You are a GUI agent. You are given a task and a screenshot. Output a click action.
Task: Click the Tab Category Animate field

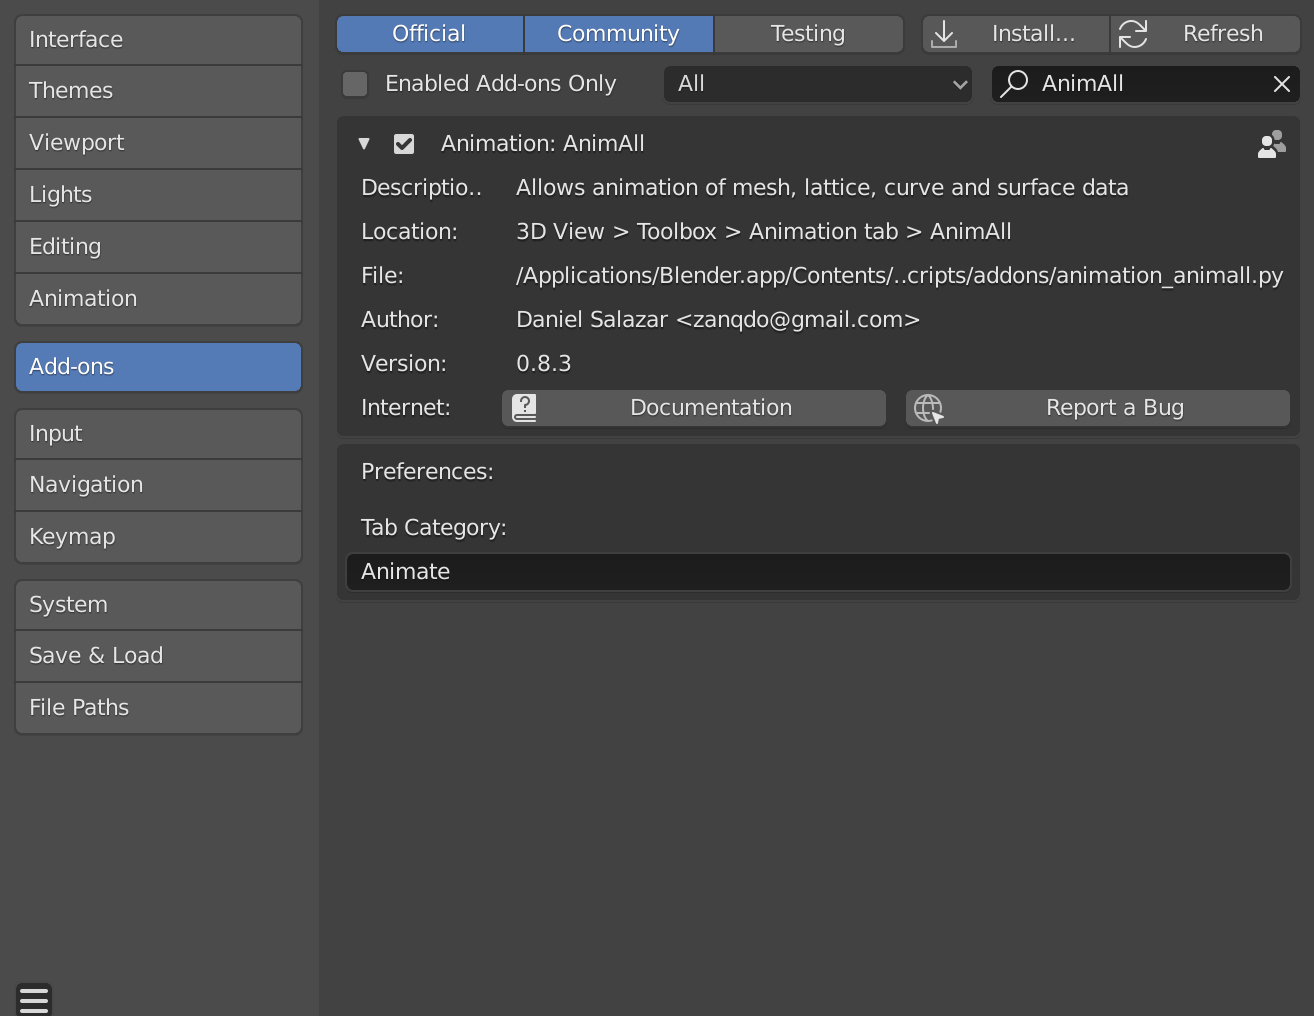coord(818,572)
